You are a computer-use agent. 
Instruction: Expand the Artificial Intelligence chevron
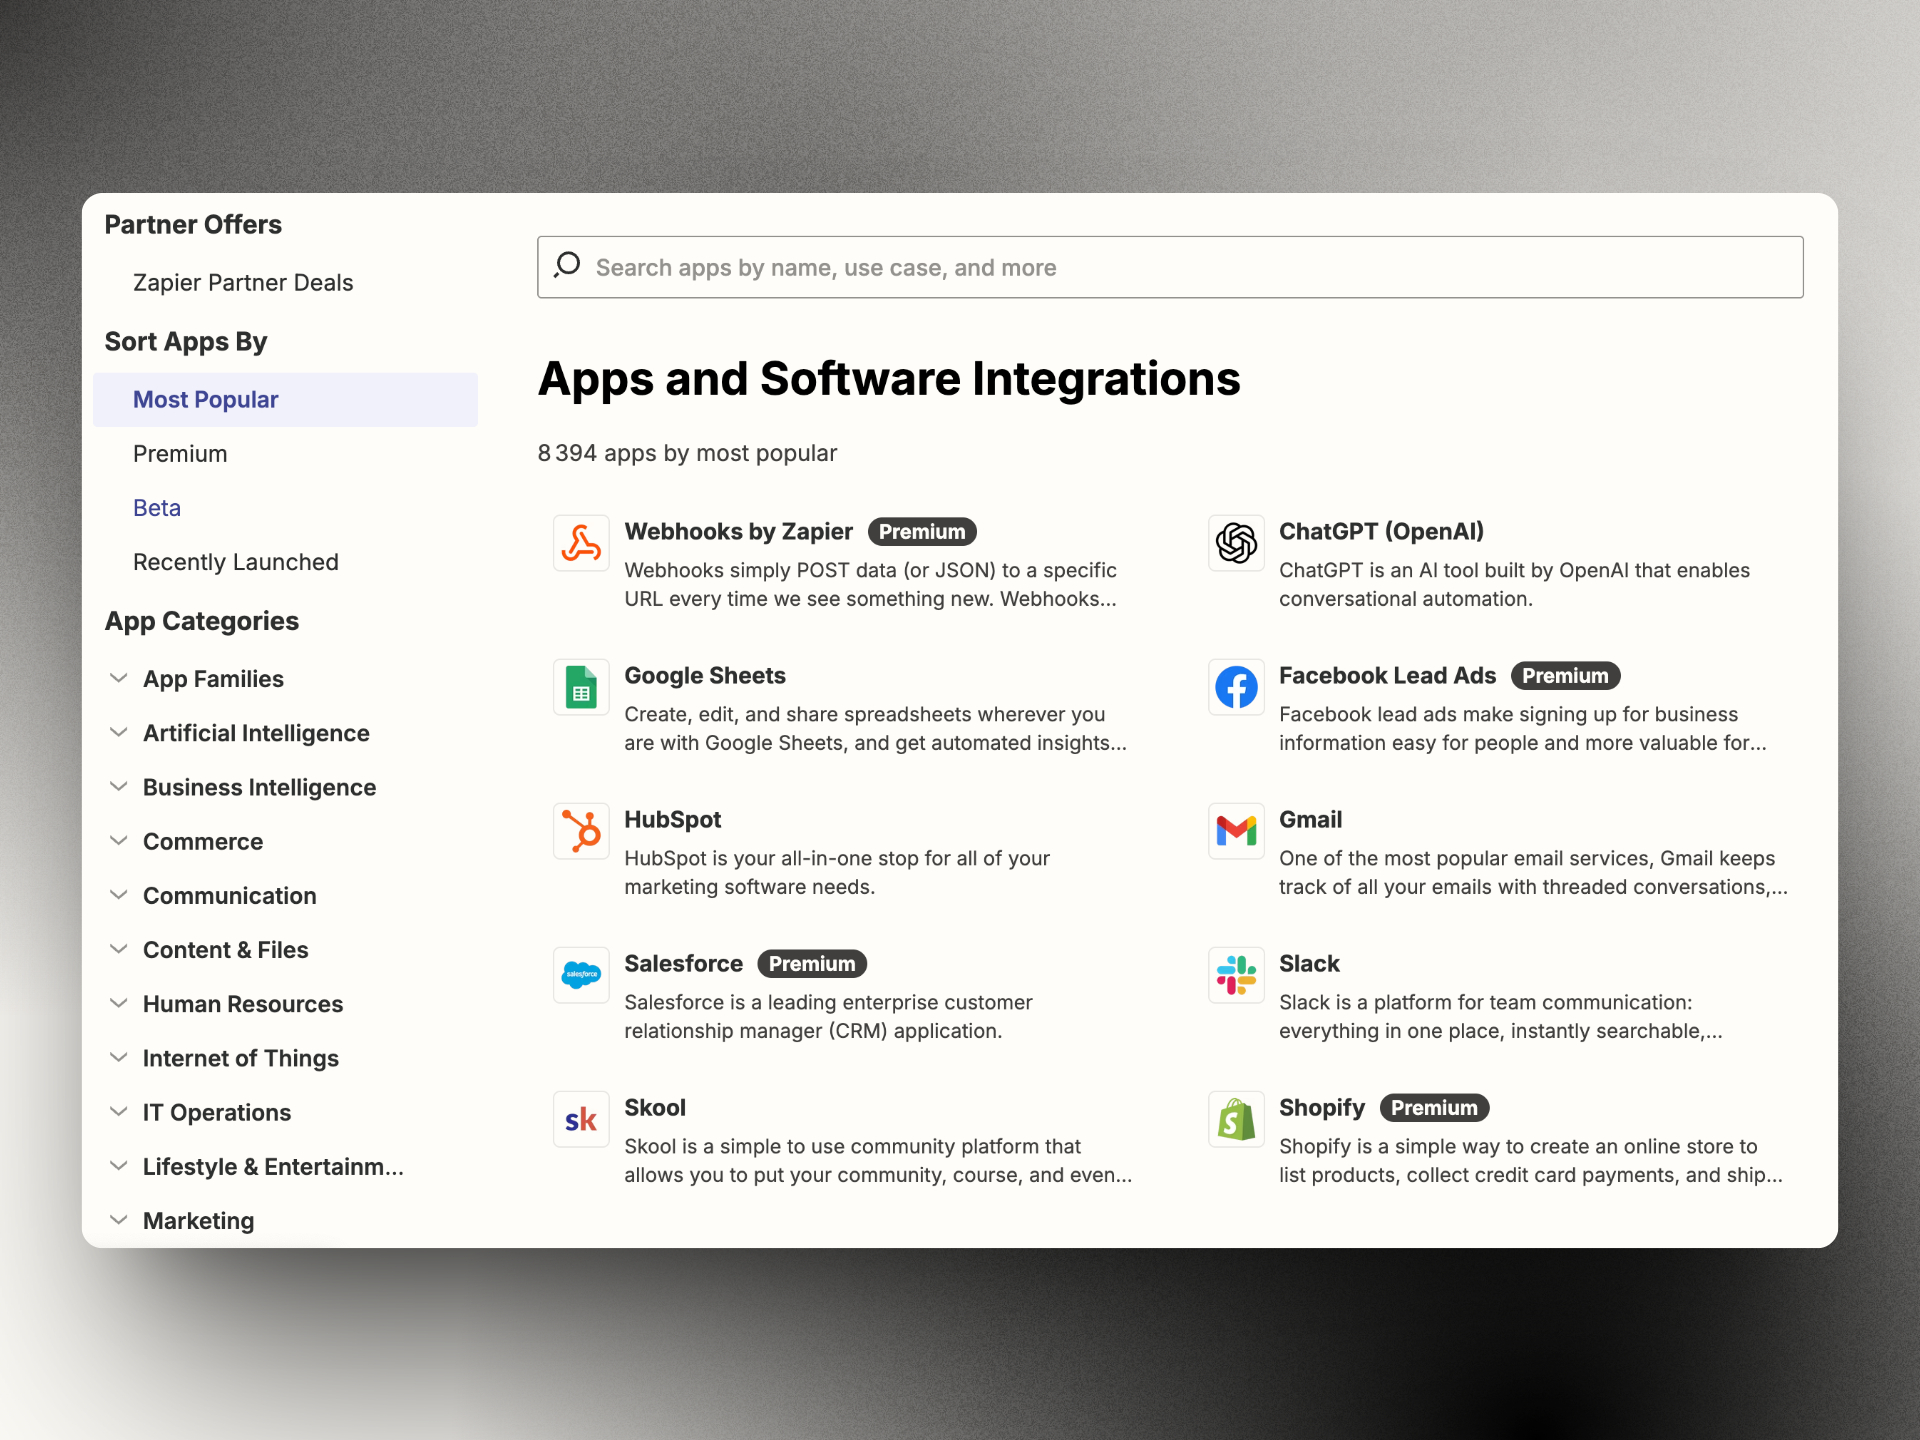point(118,732)
